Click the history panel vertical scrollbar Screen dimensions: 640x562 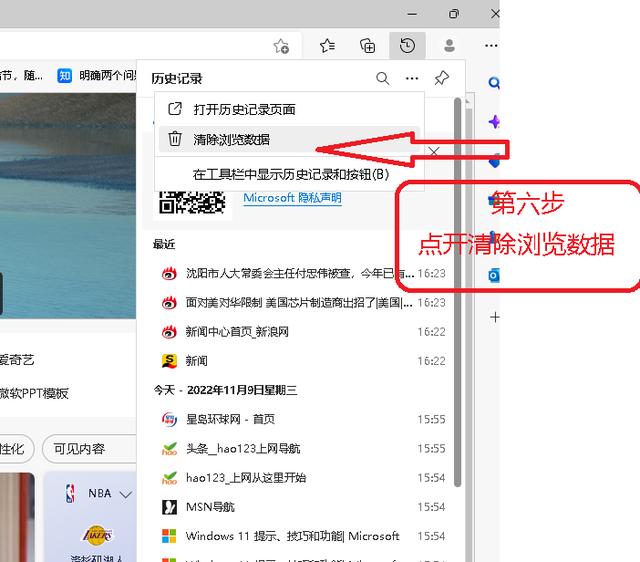coord(458,292)
